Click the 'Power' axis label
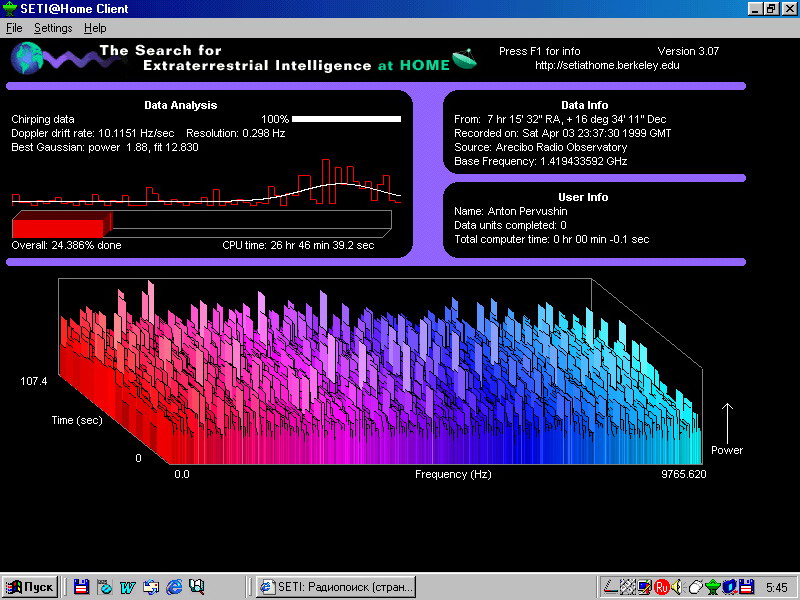Screen dimensions: 800x600 point(727,450)
